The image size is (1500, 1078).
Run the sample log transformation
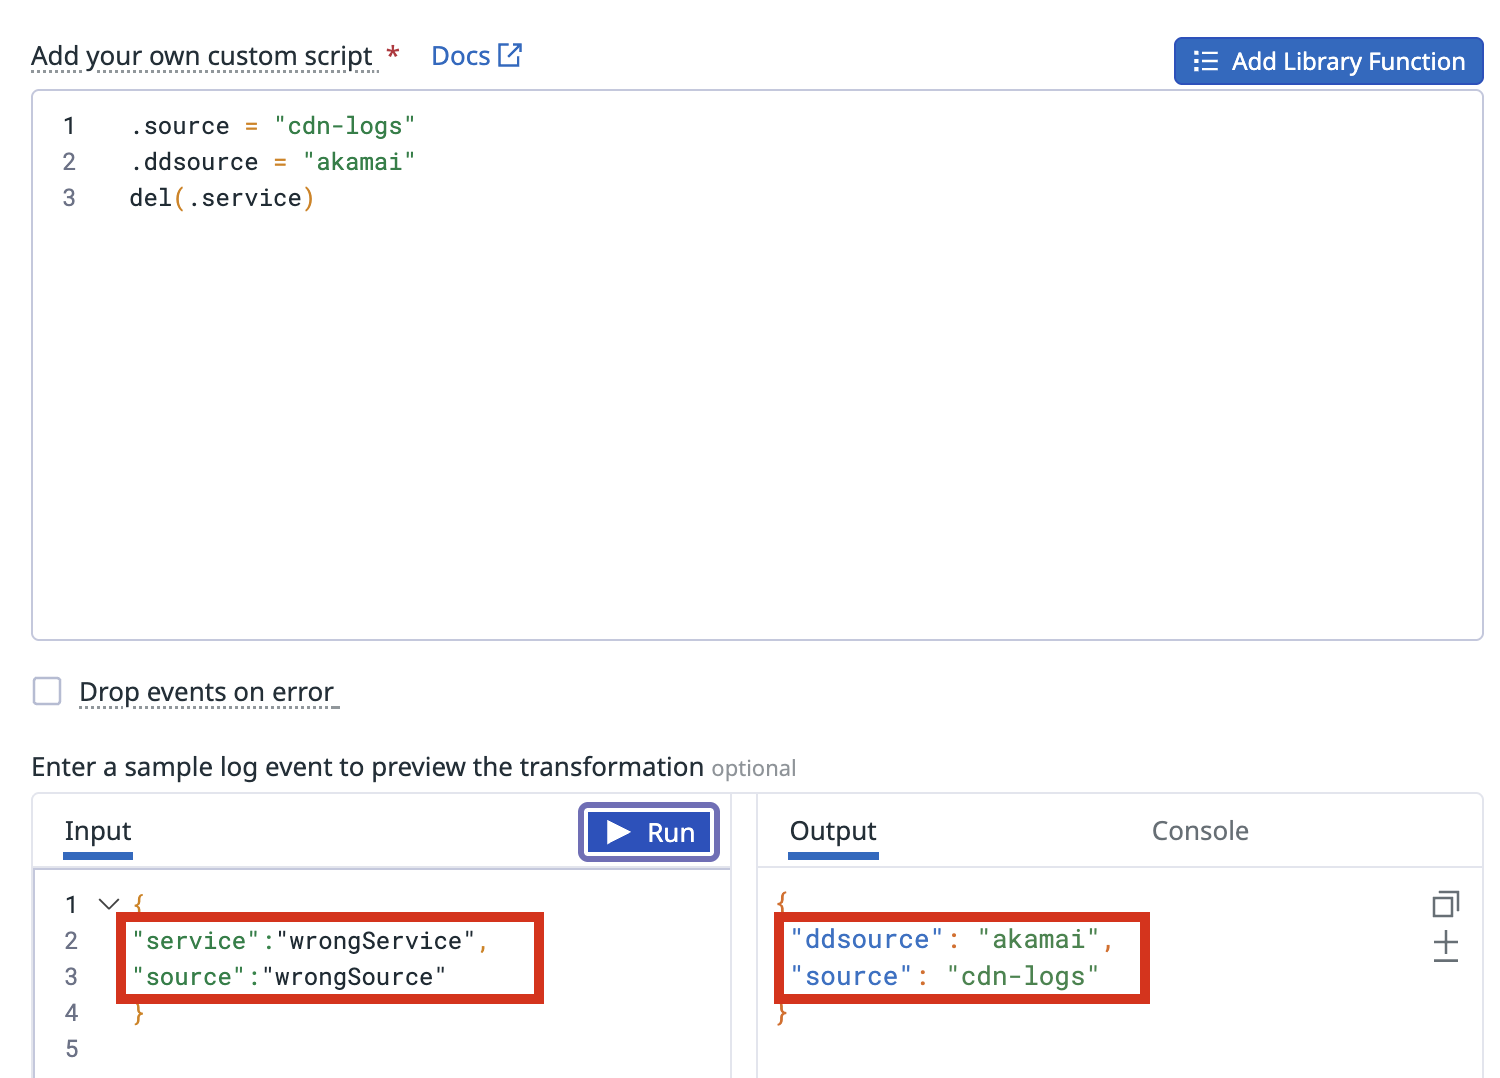coord(649,832)
